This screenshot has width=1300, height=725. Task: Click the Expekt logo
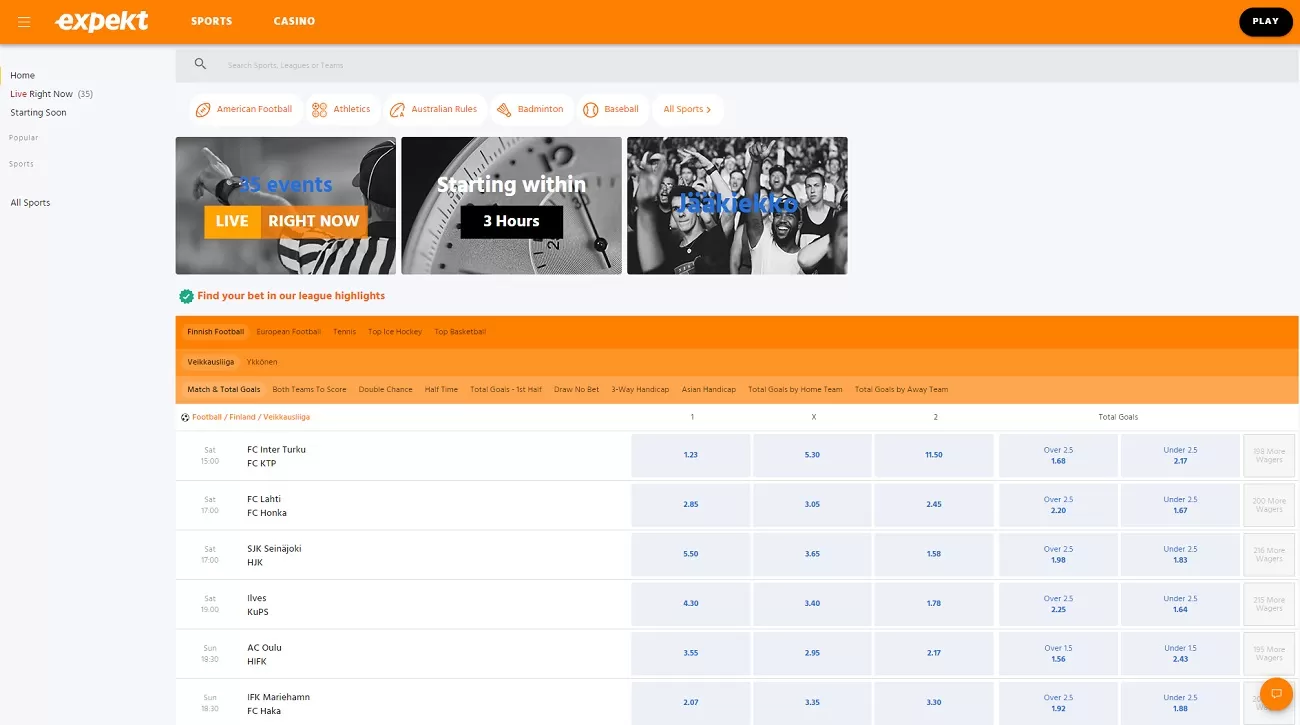102,21
